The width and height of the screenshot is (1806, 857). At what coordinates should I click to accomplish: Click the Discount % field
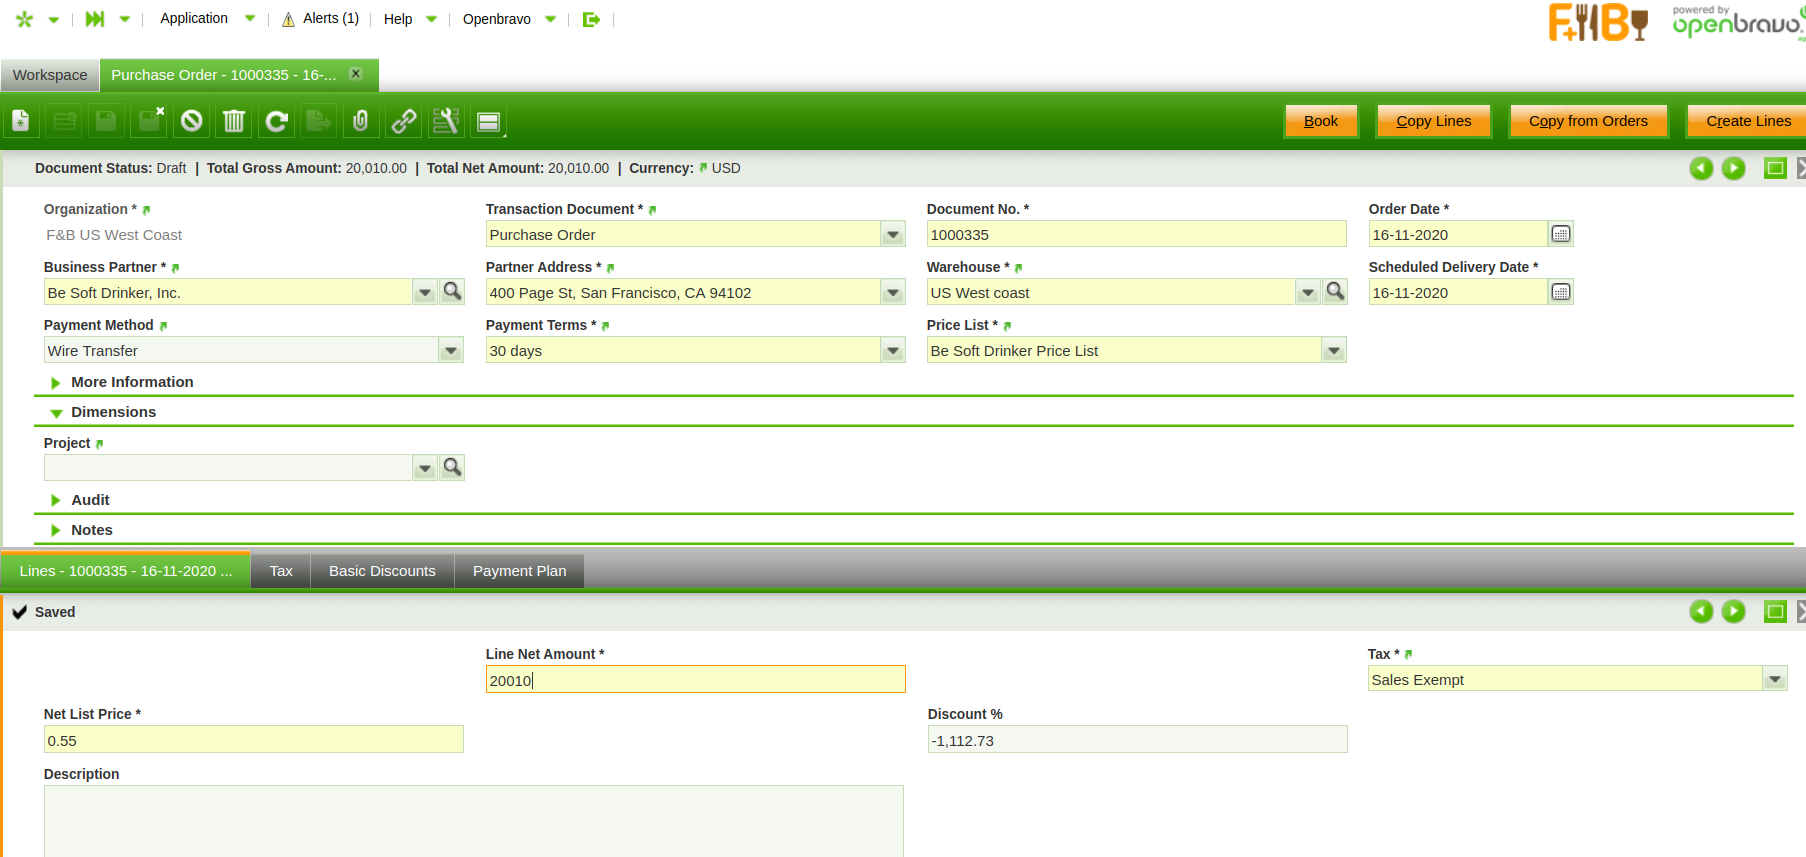coord(1137,740)
